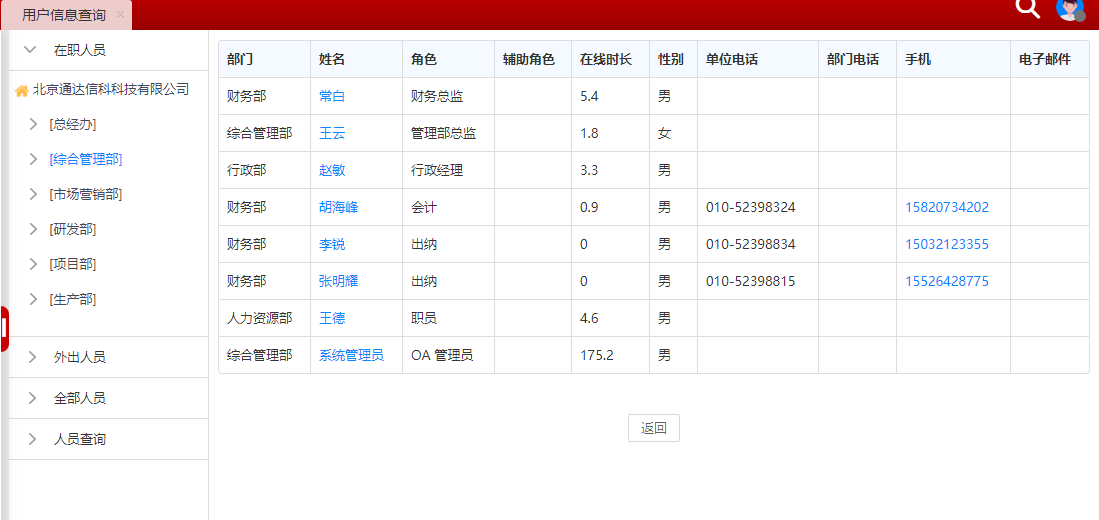Open the user avatar in top corner

(x=1070, y=8)
